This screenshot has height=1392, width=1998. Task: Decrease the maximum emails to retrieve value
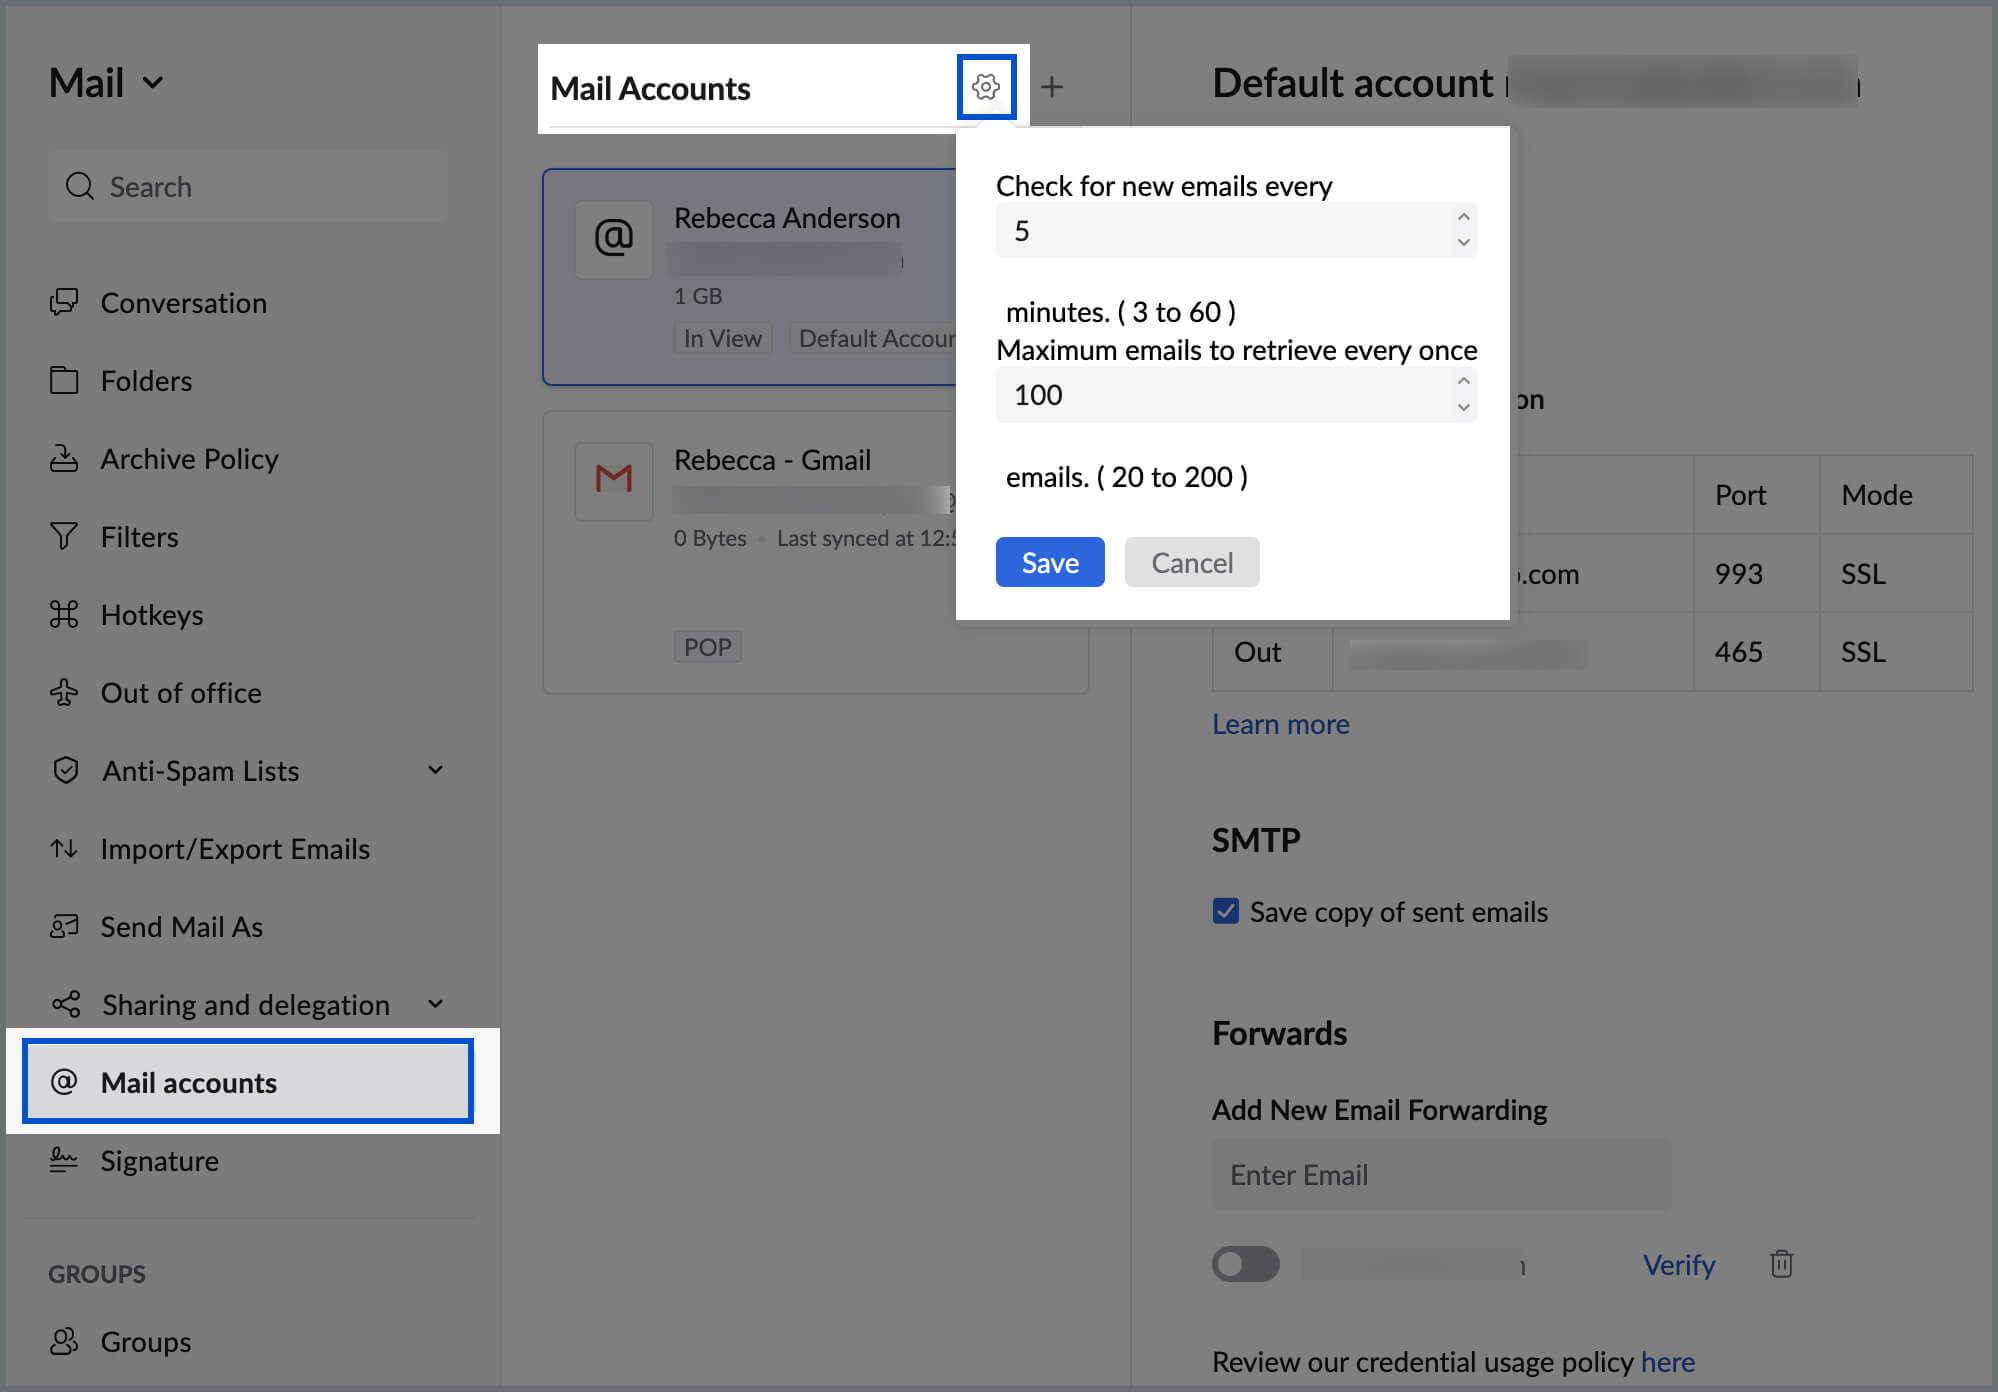pos(1463,407)
